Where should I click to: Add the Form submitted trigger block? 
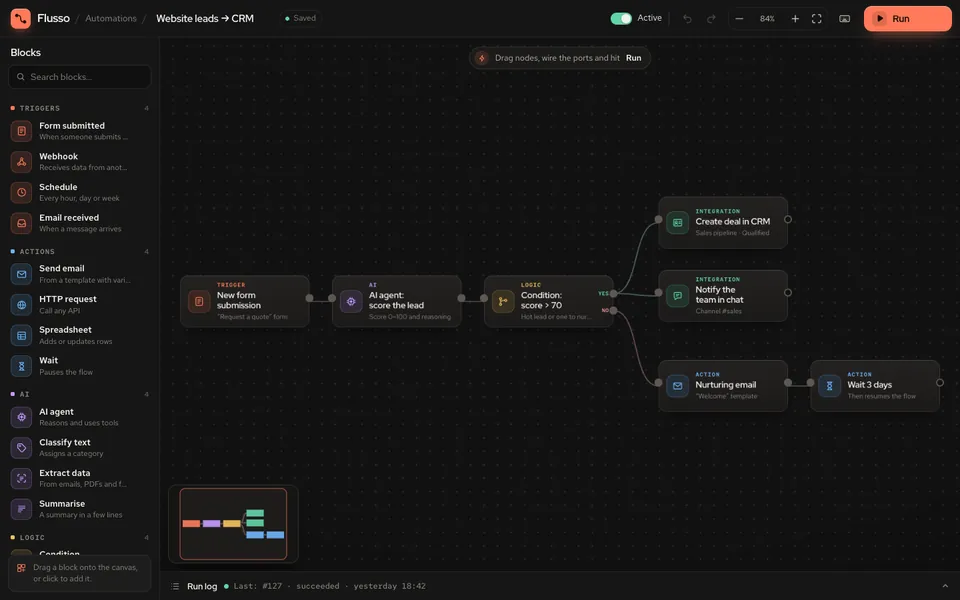(x=80, y=131)
